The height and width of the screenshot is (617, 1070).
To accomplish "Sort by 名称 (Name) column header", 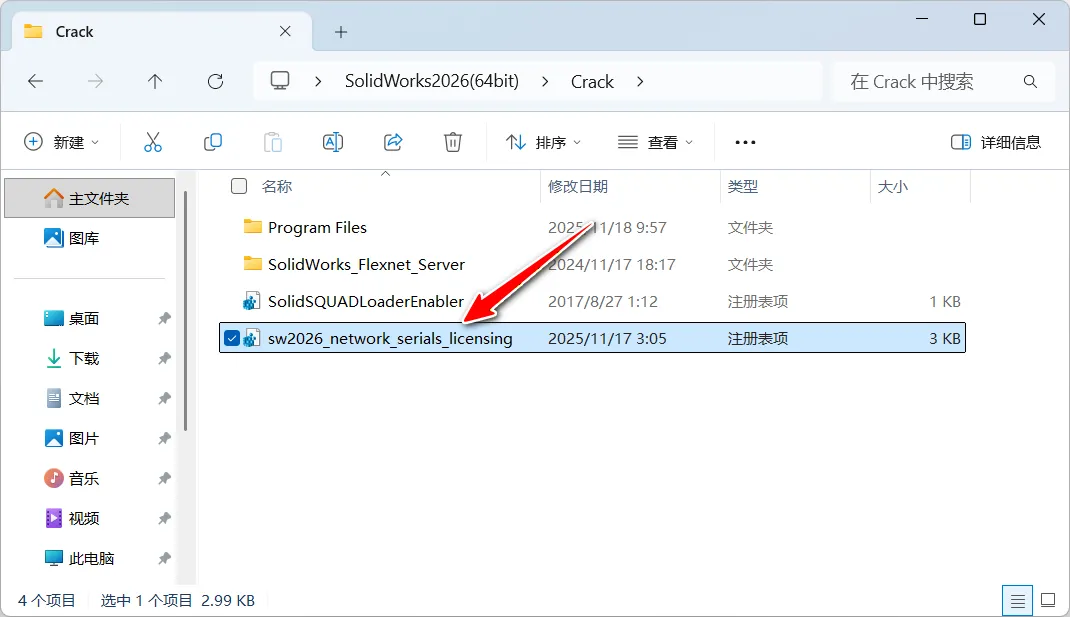I will (277, 186).
